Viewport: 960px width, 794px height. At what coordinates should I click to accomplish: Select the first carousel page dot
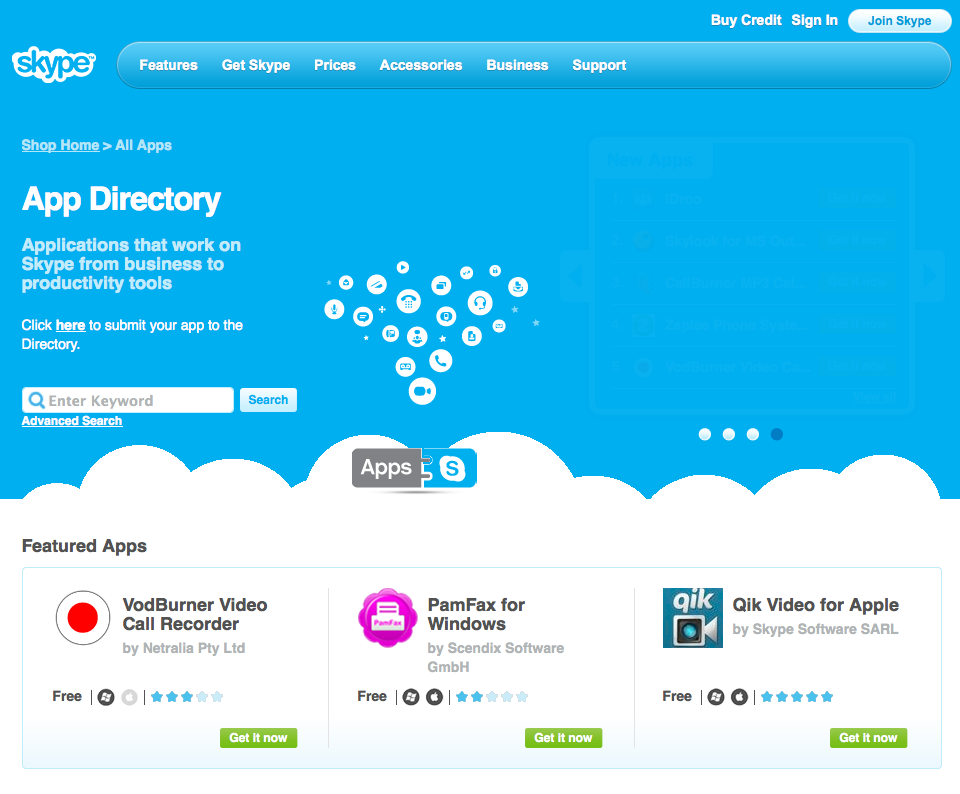[x=705, y=434]
